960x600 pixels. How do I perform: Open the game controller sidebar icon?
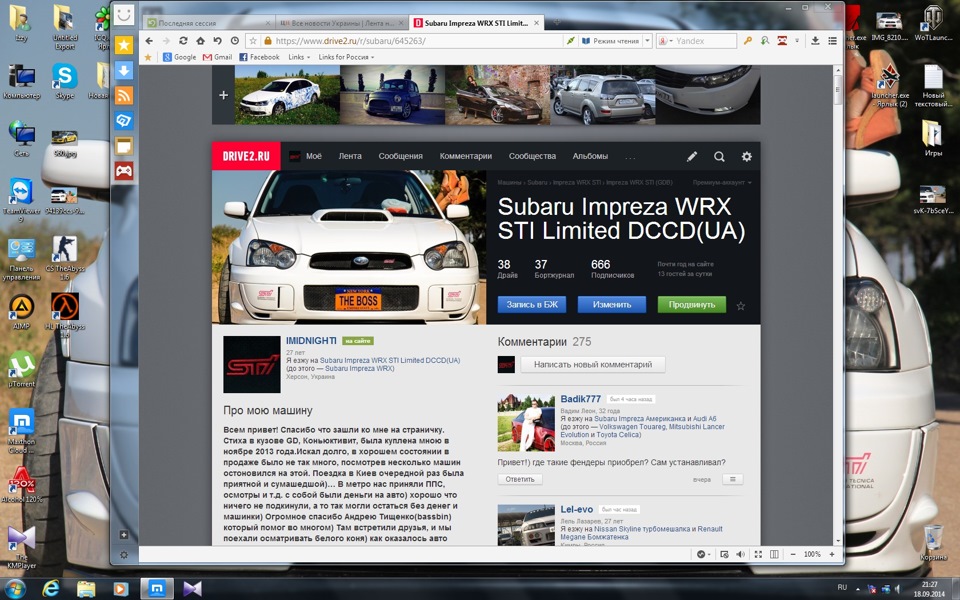[124, 171]
